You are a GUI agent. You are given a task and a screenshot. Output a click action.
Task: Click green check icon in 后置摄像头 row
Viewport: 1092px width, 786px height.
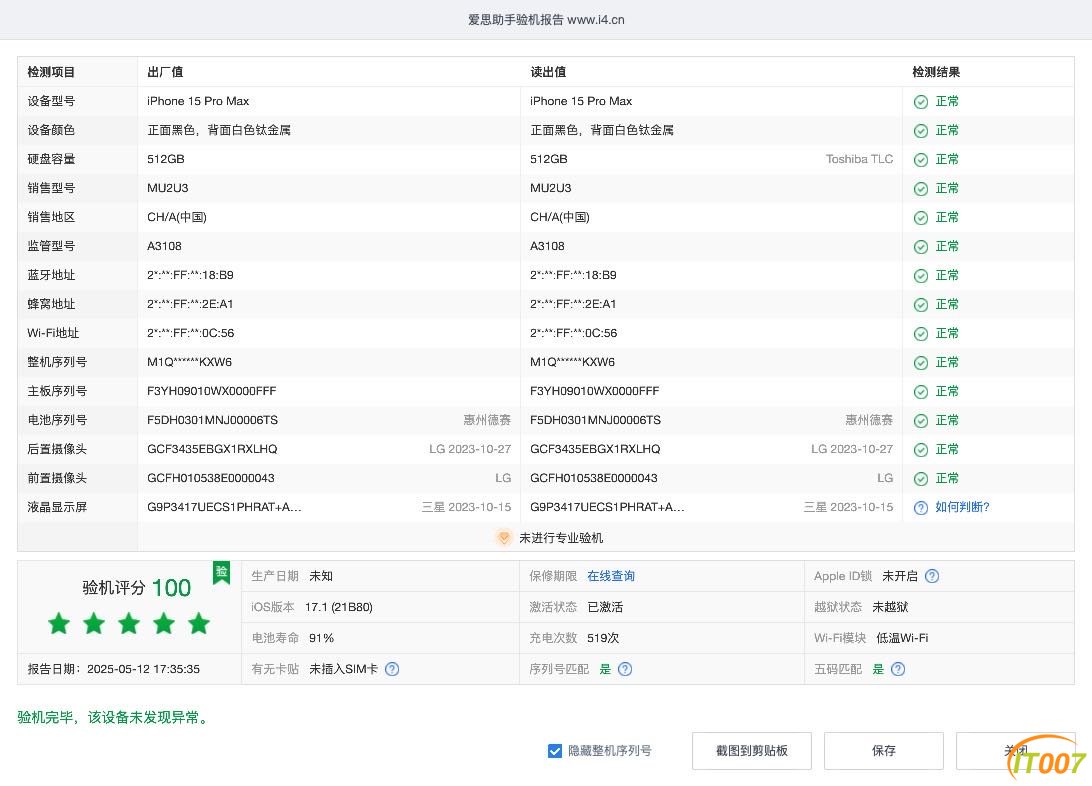921,450
